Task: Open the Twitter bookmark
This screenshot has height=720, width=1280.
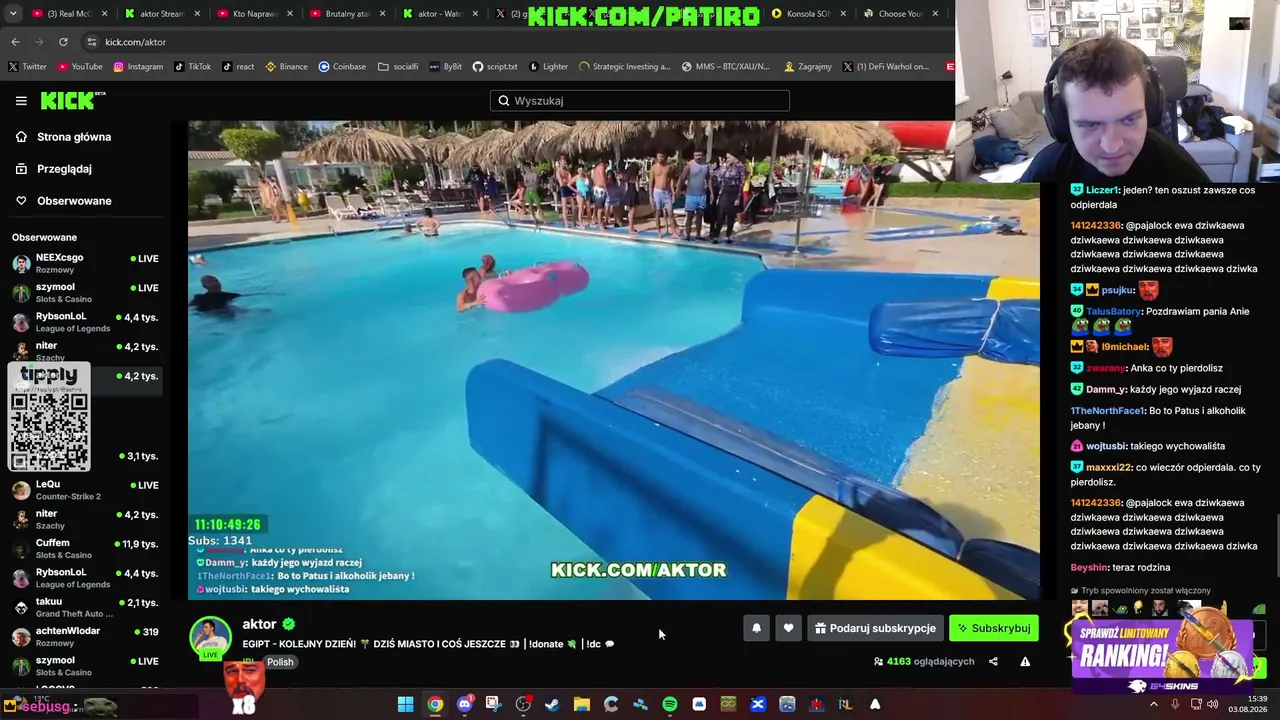Action: [27, 67]
